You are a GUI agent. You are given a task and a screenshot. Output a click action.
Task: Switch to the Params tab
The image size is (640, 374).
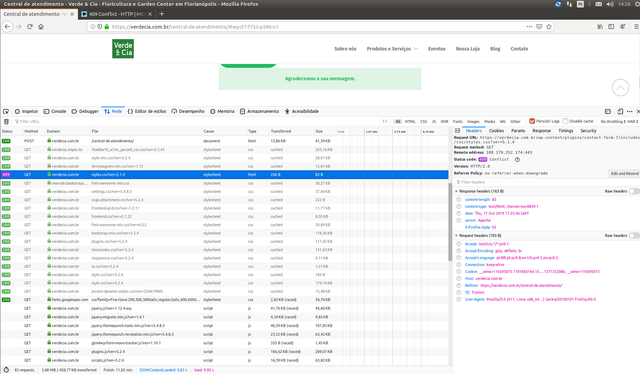518,131
